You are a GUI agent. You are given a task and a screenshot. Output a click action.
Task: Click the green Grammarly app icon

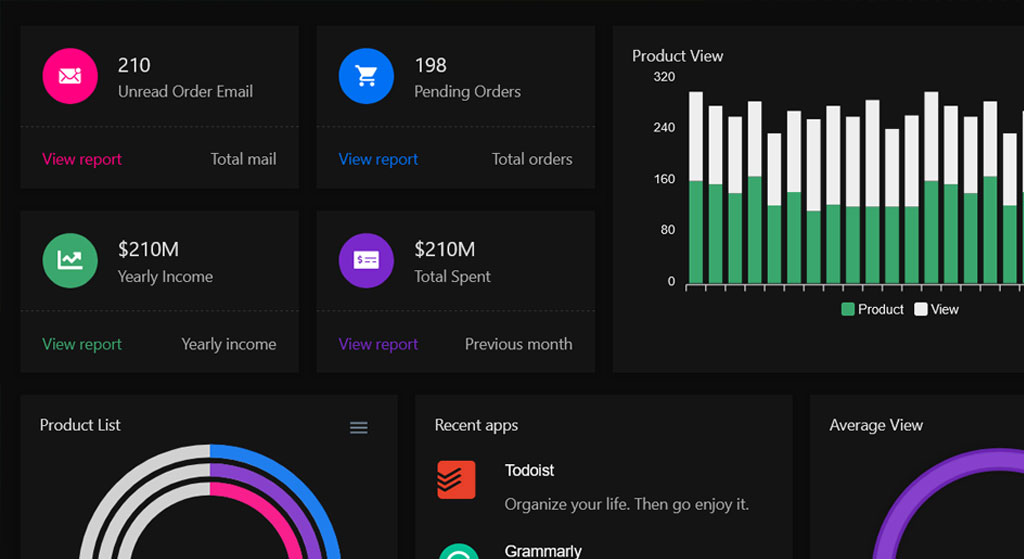point(458,552)
